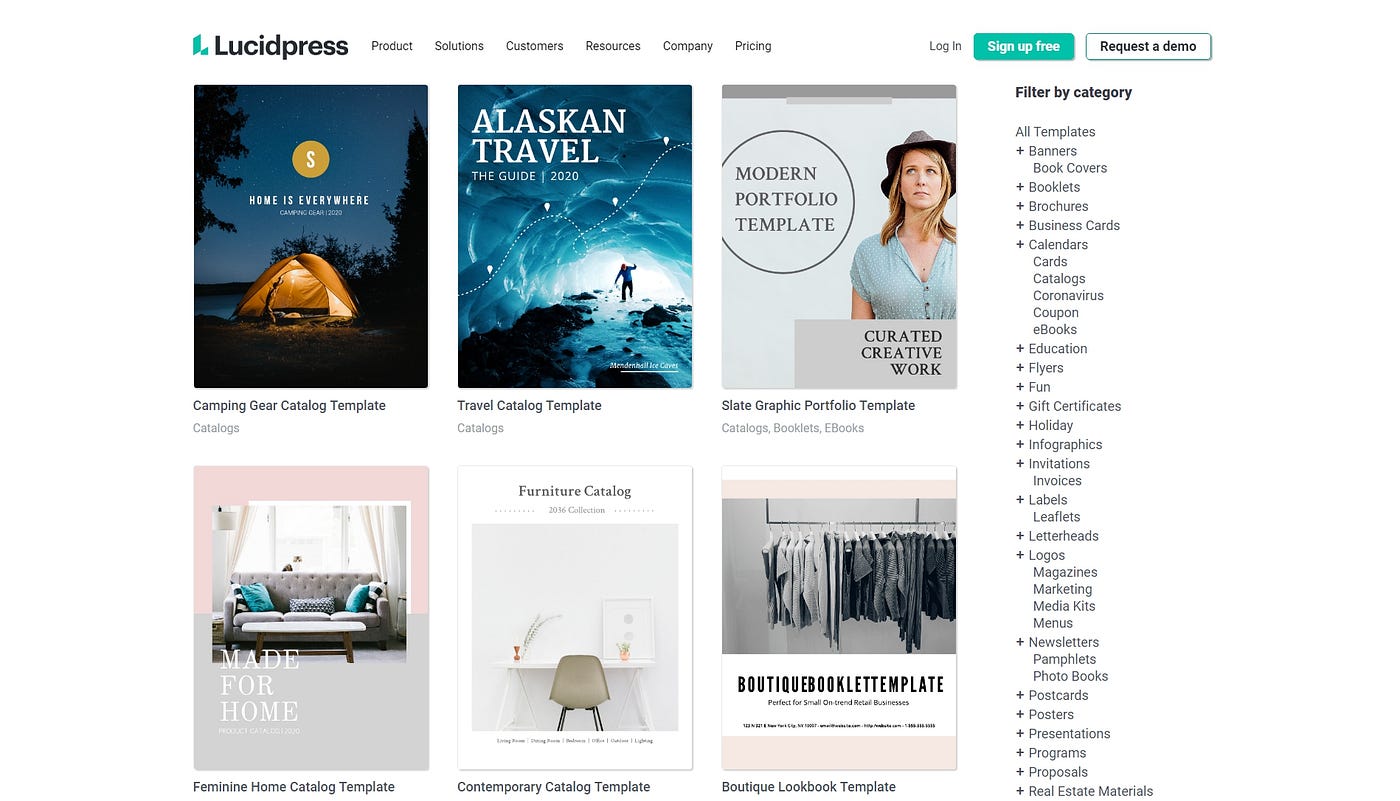Click Catalogs tag under Travel Catalog Template
Screen dimensions: 1400x801
point(480,428)
